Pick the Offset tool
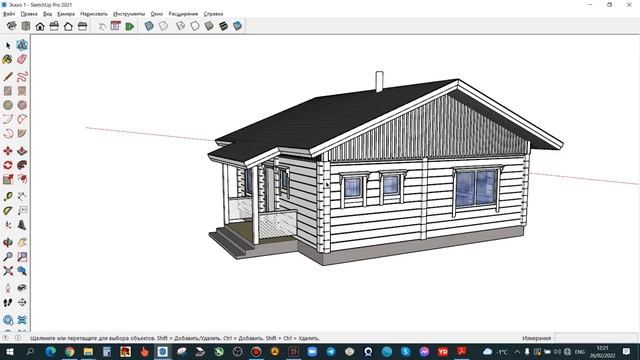 click(22, 179)
